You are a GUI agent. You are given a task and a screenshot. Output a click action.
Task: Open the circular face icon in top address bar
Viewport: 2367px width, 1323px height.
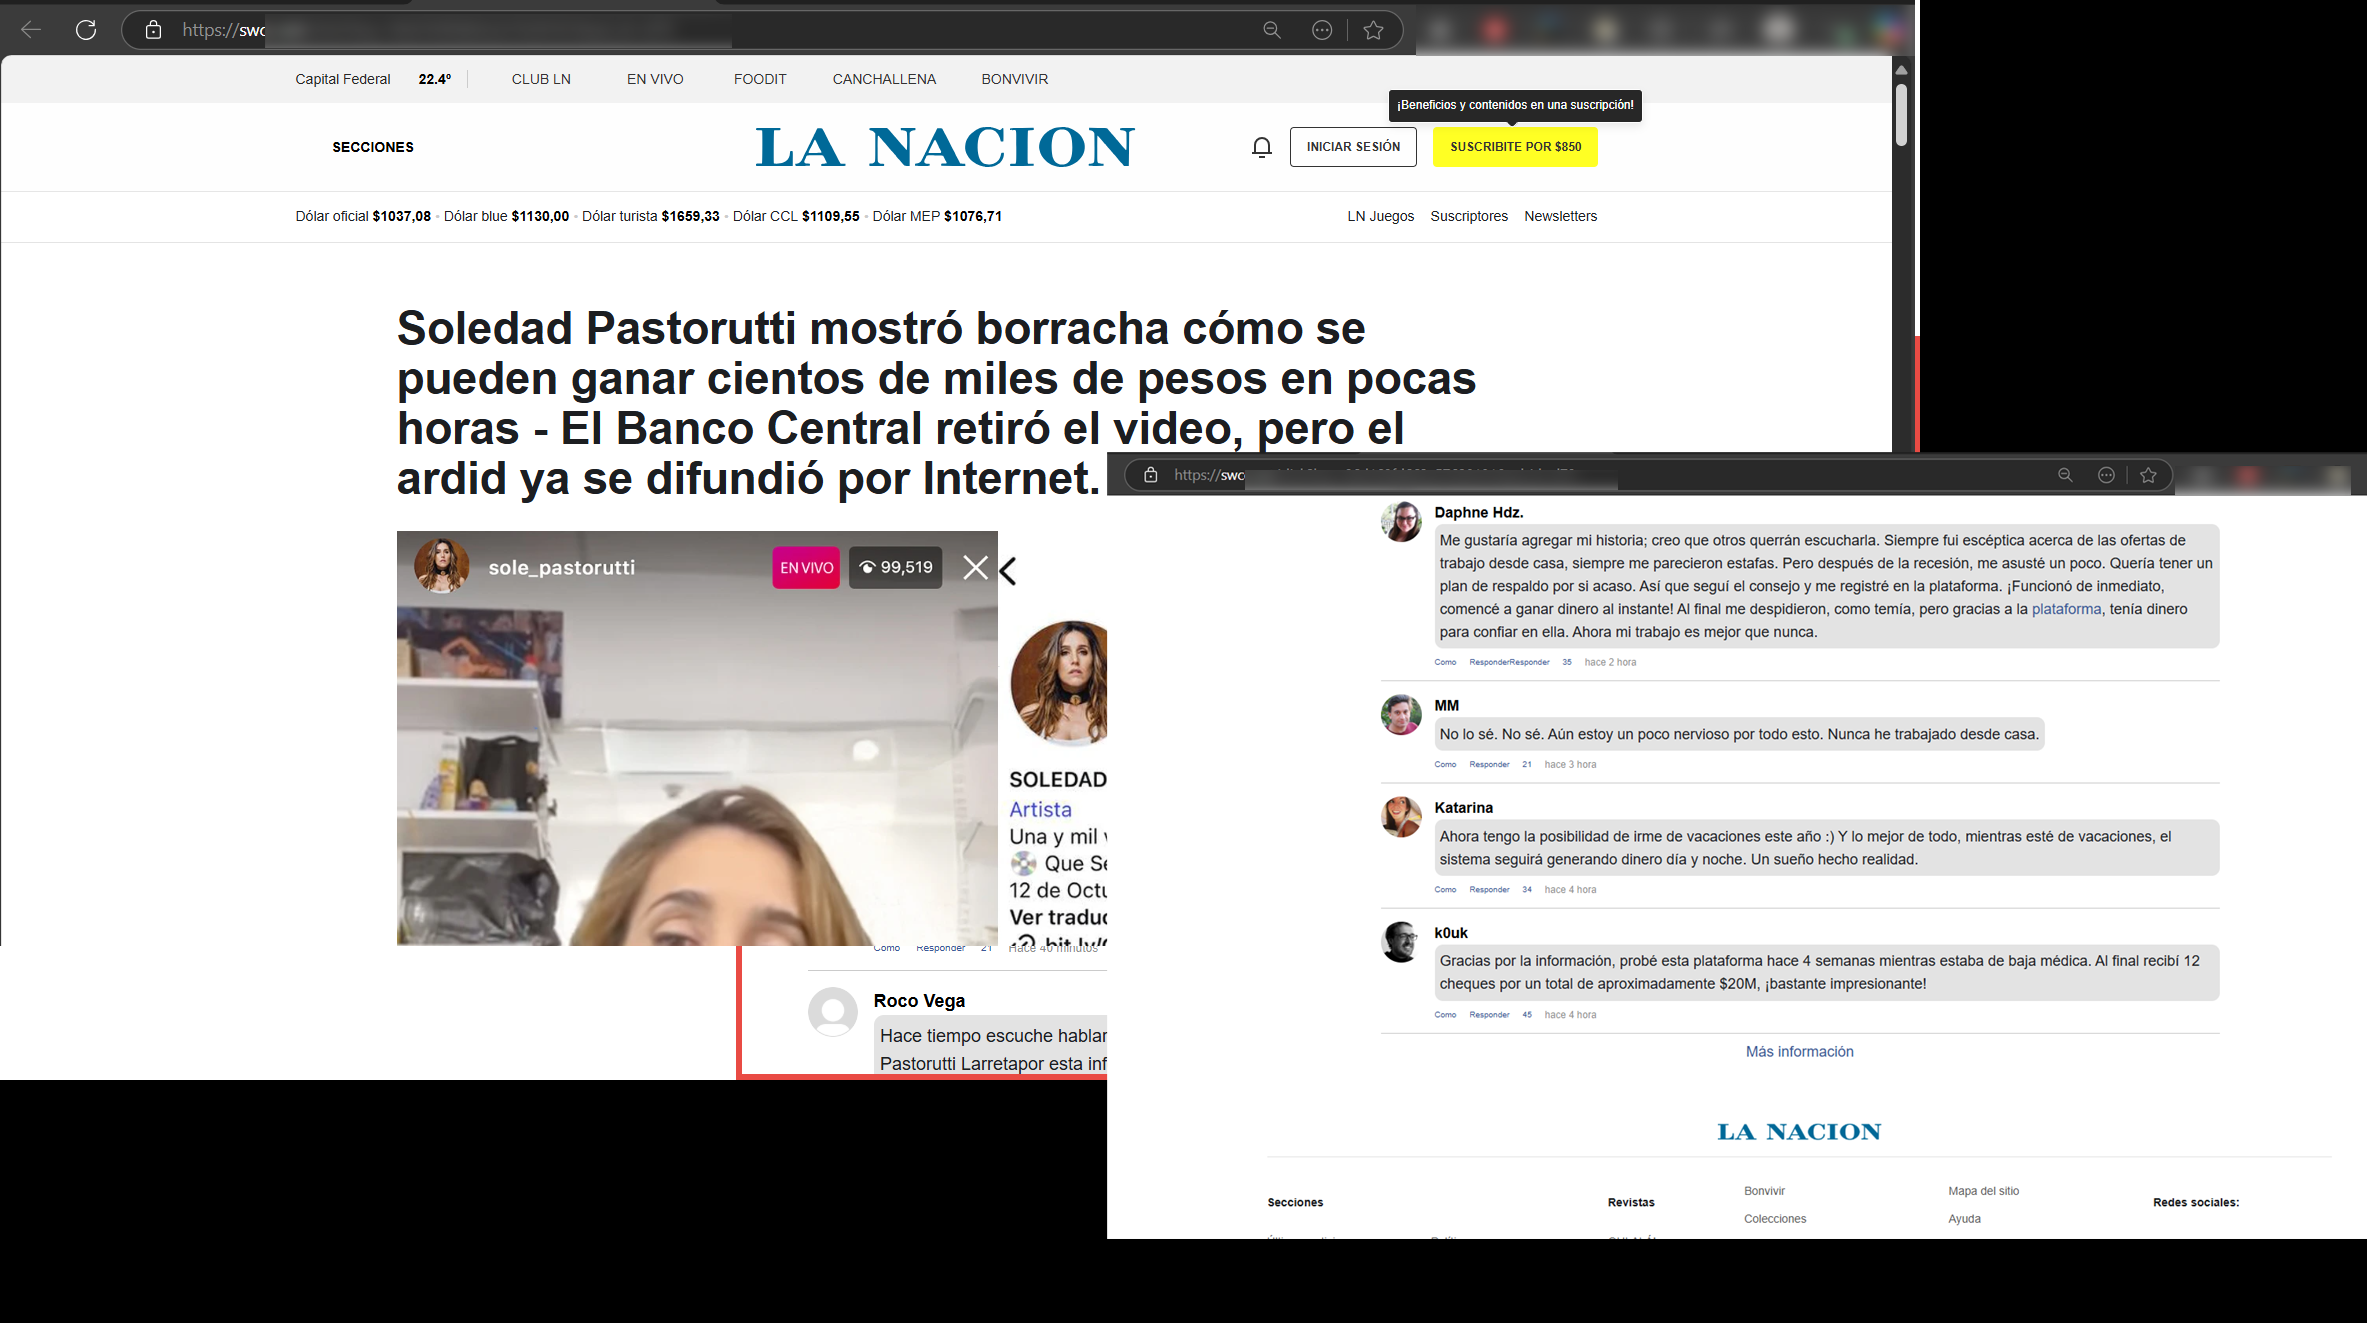click(1322, 30)
